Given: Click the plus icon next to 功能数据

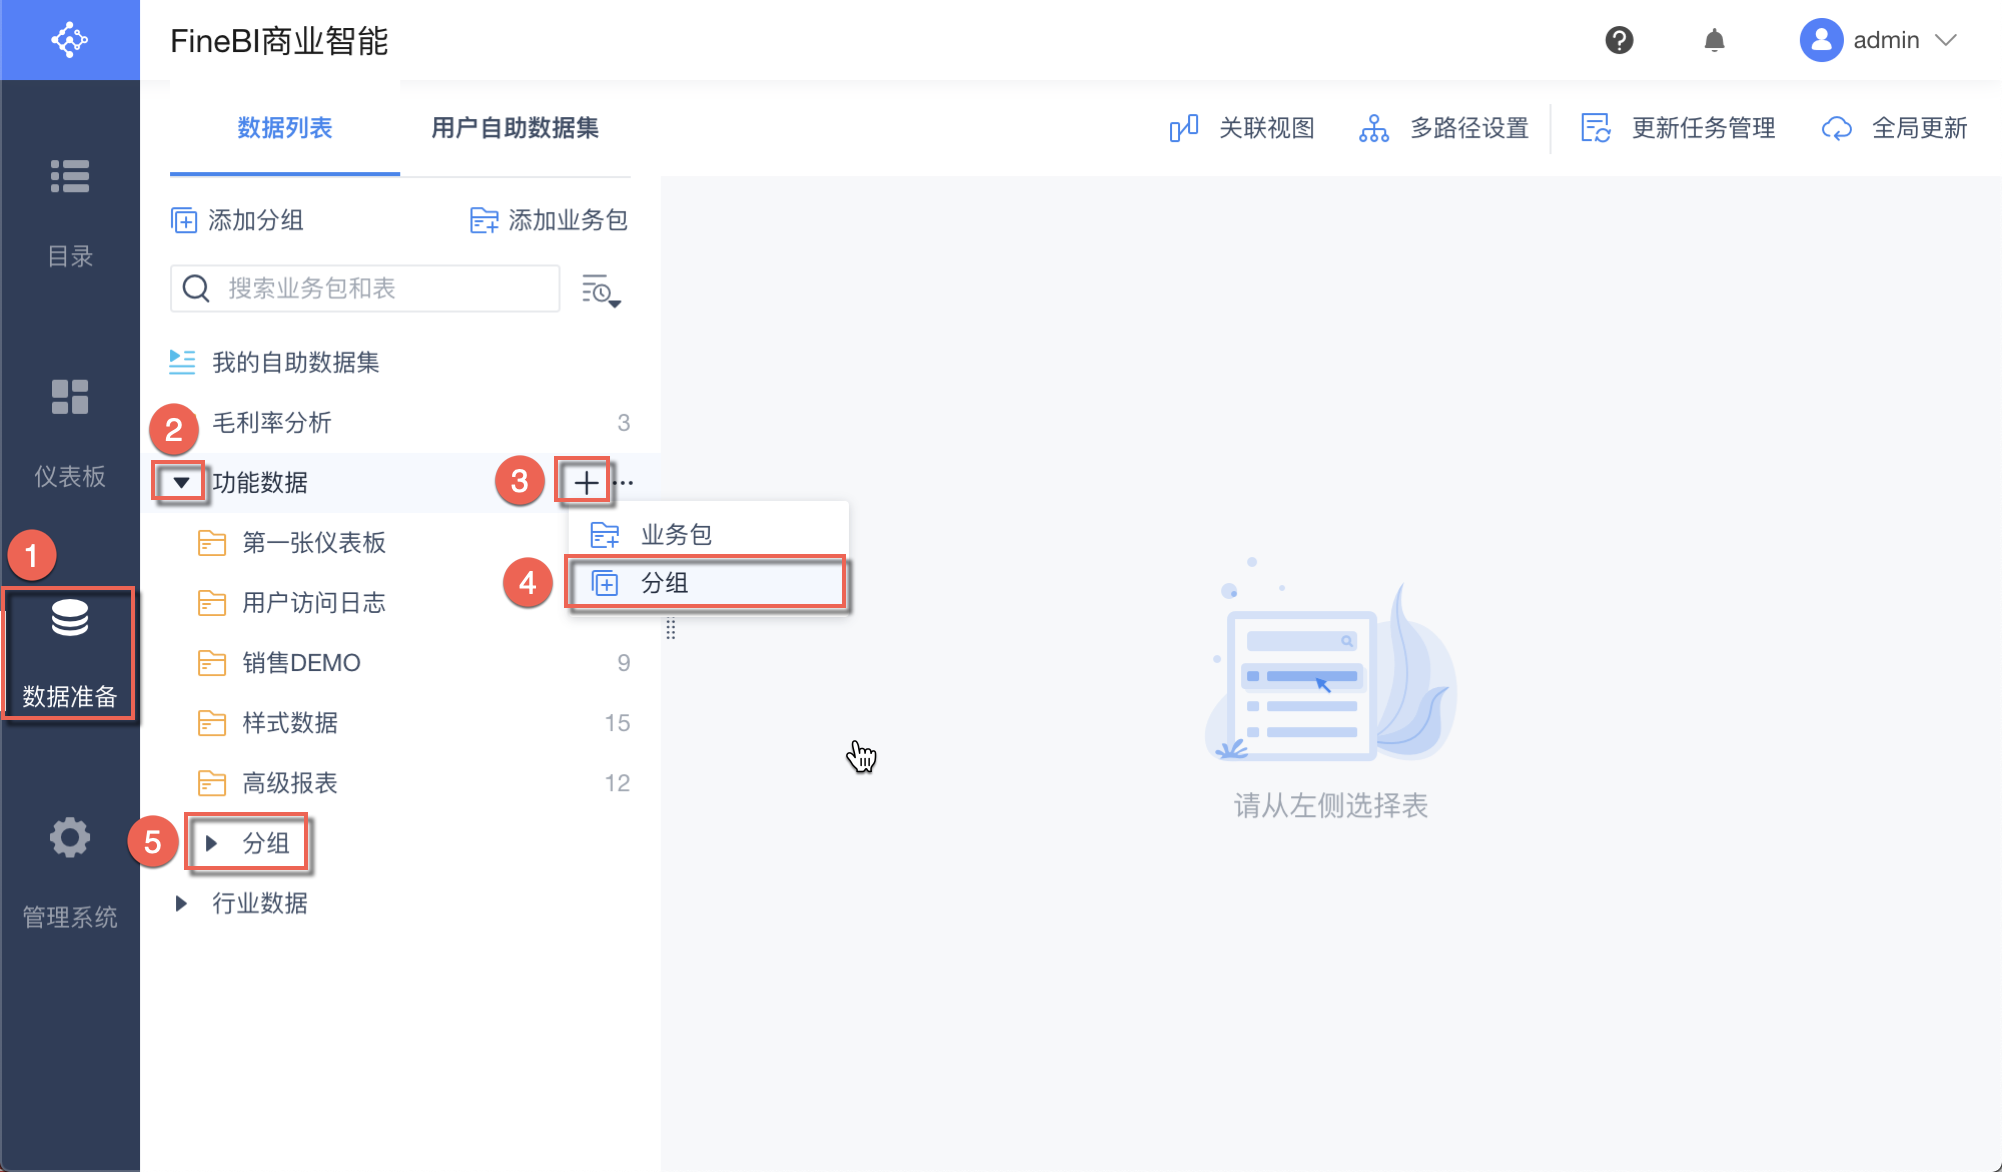Looking at the screenshot, I should tap(586, 483).
